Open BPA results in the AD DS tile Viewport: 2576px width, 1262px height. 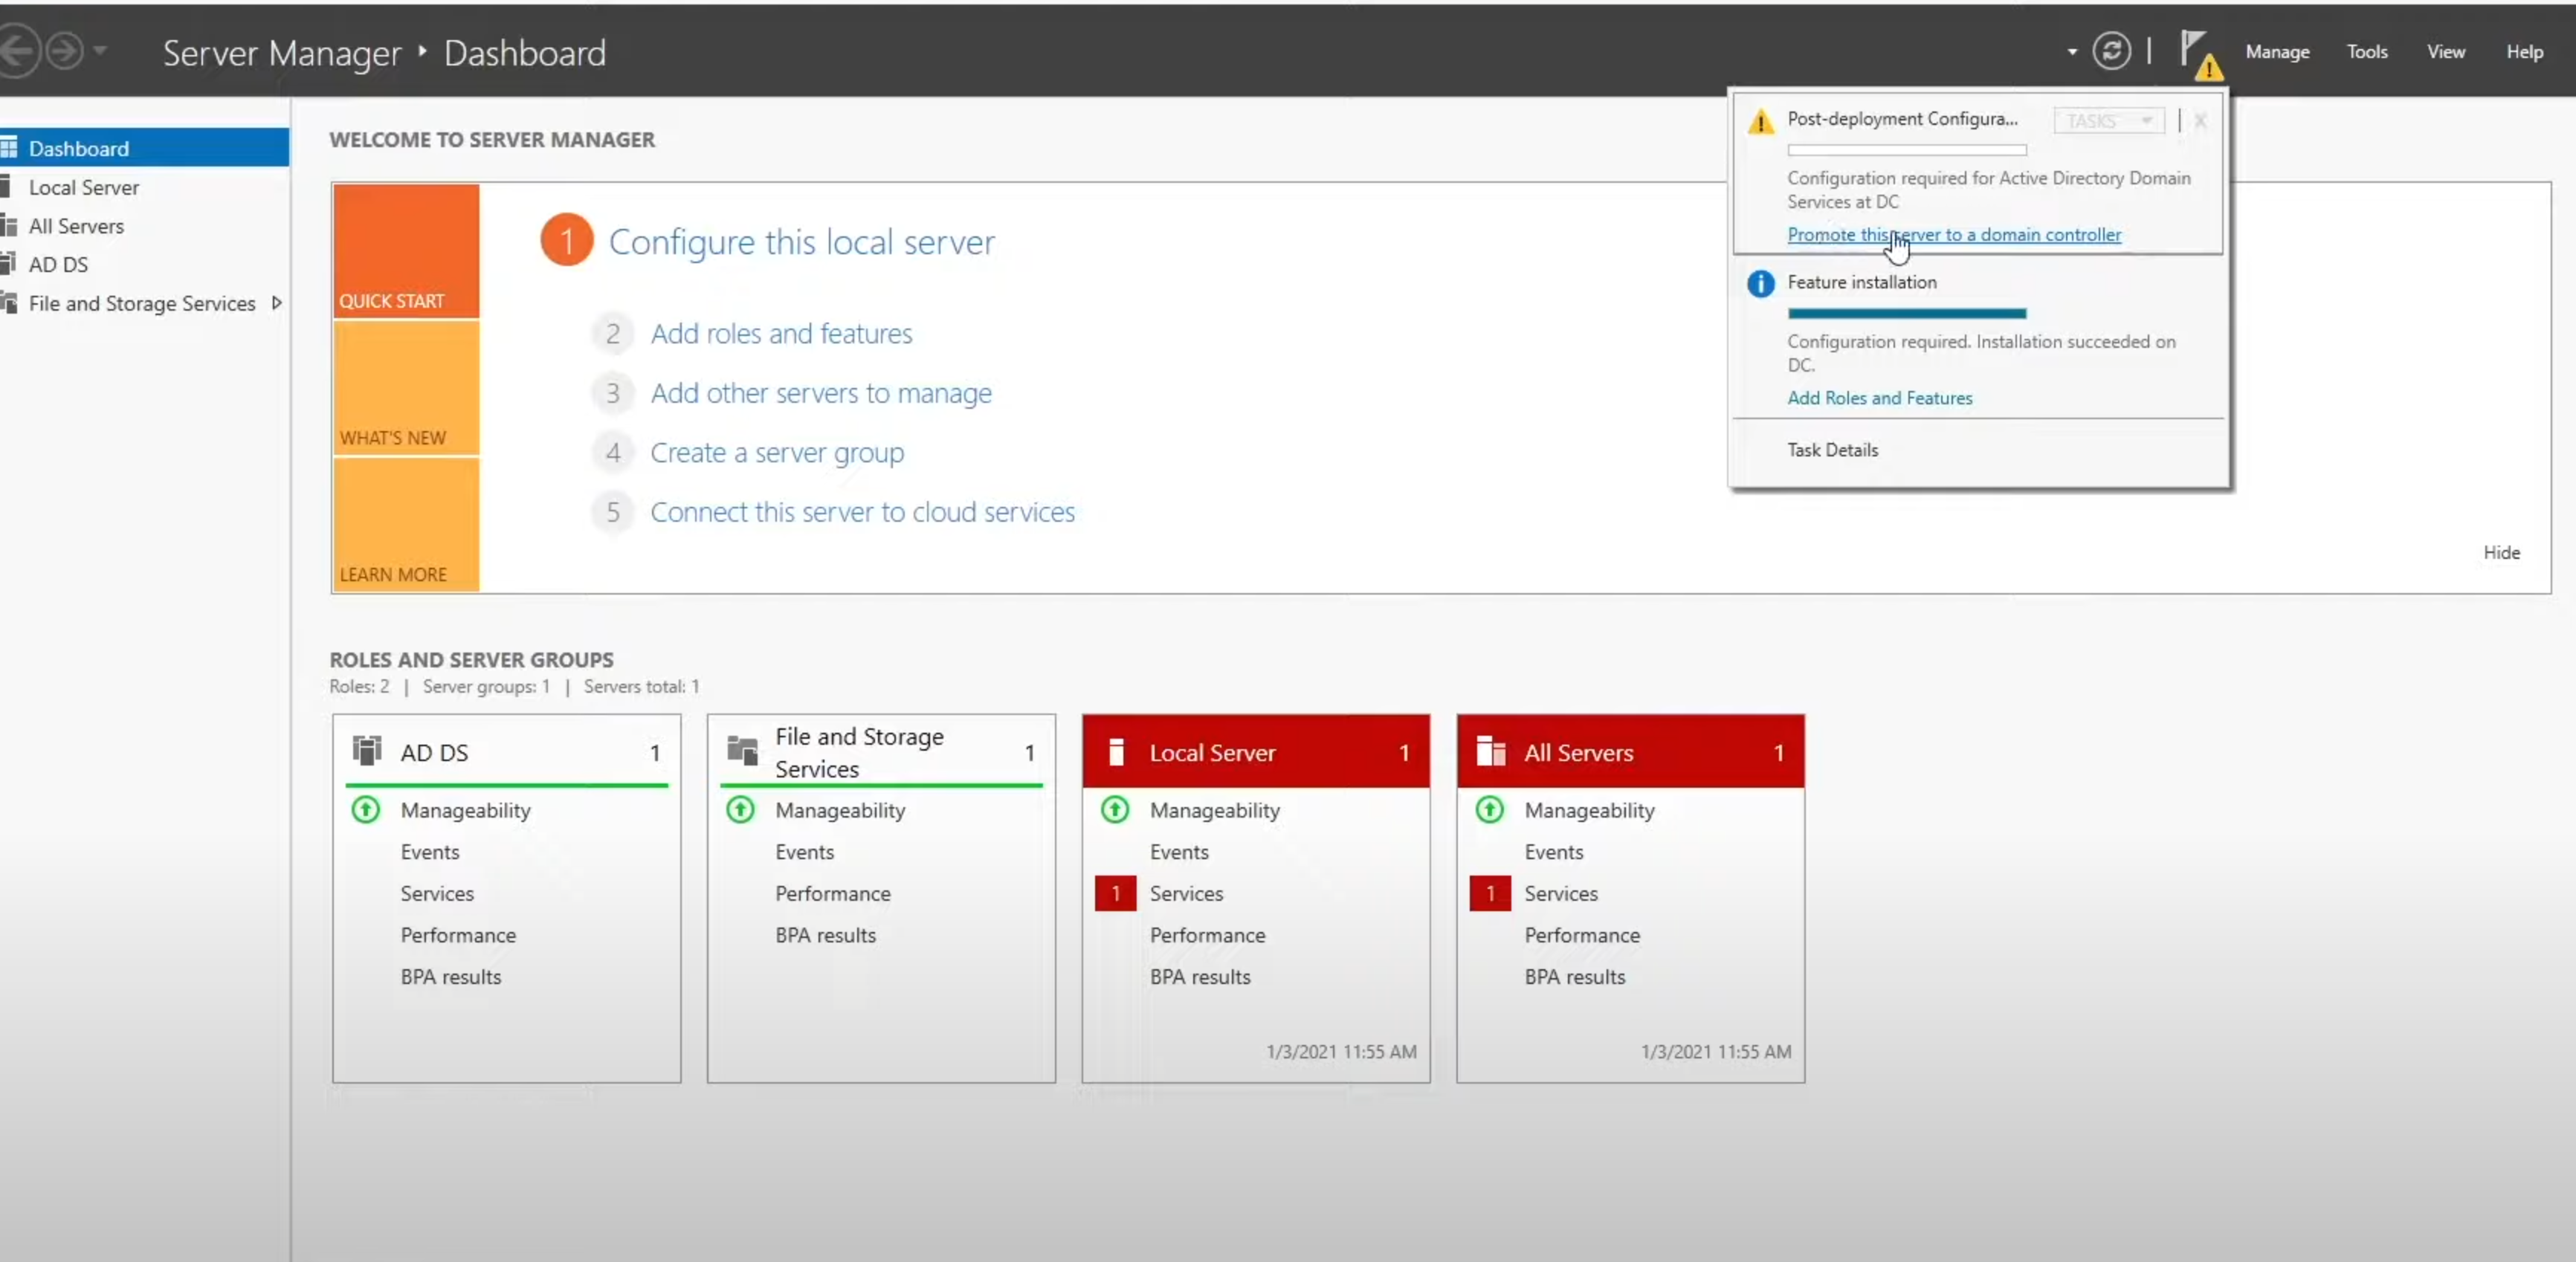[x=451, y=977]
